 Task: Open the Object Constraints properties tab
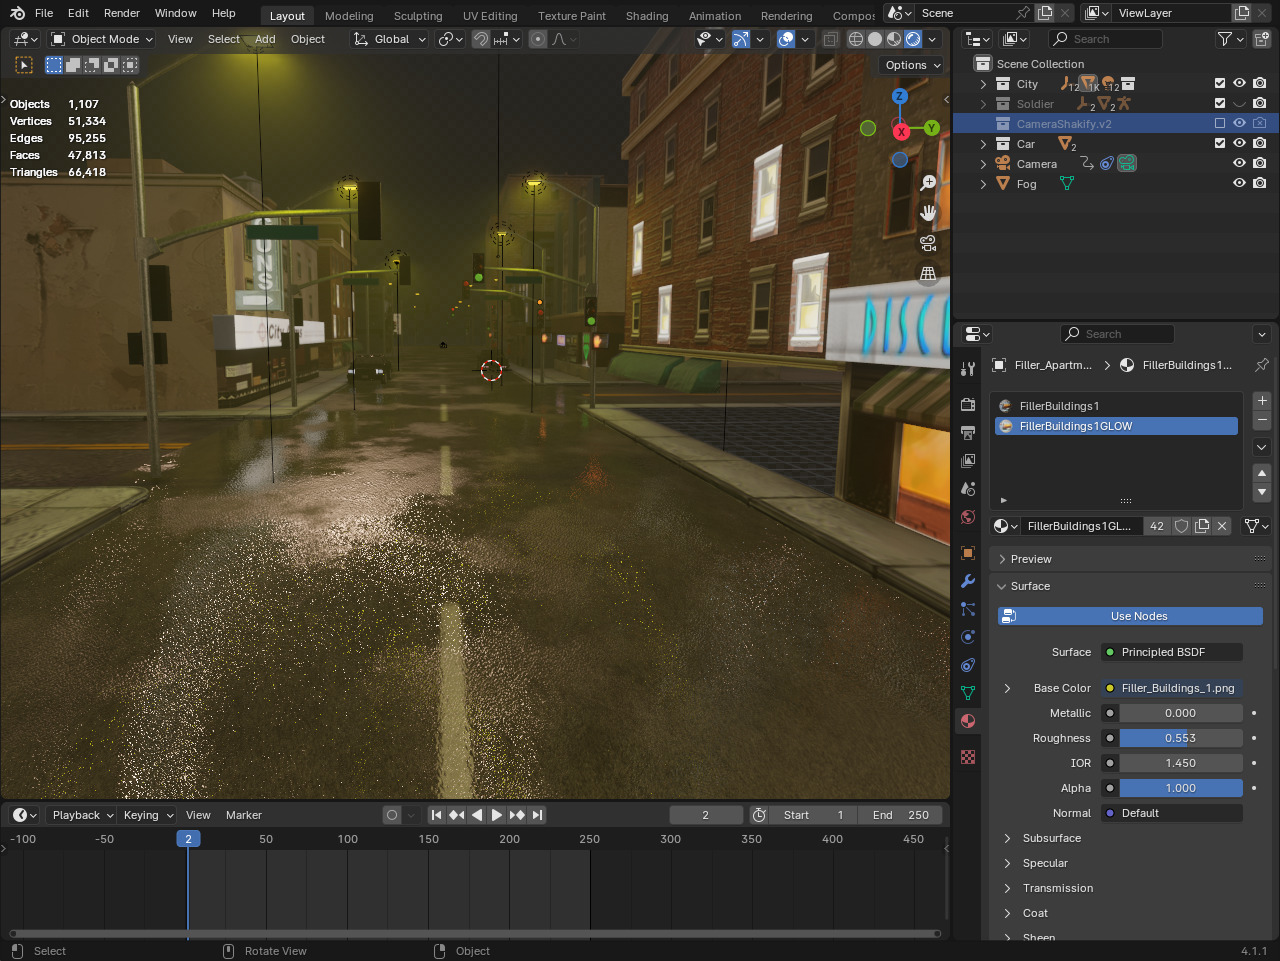click(967, 665)
